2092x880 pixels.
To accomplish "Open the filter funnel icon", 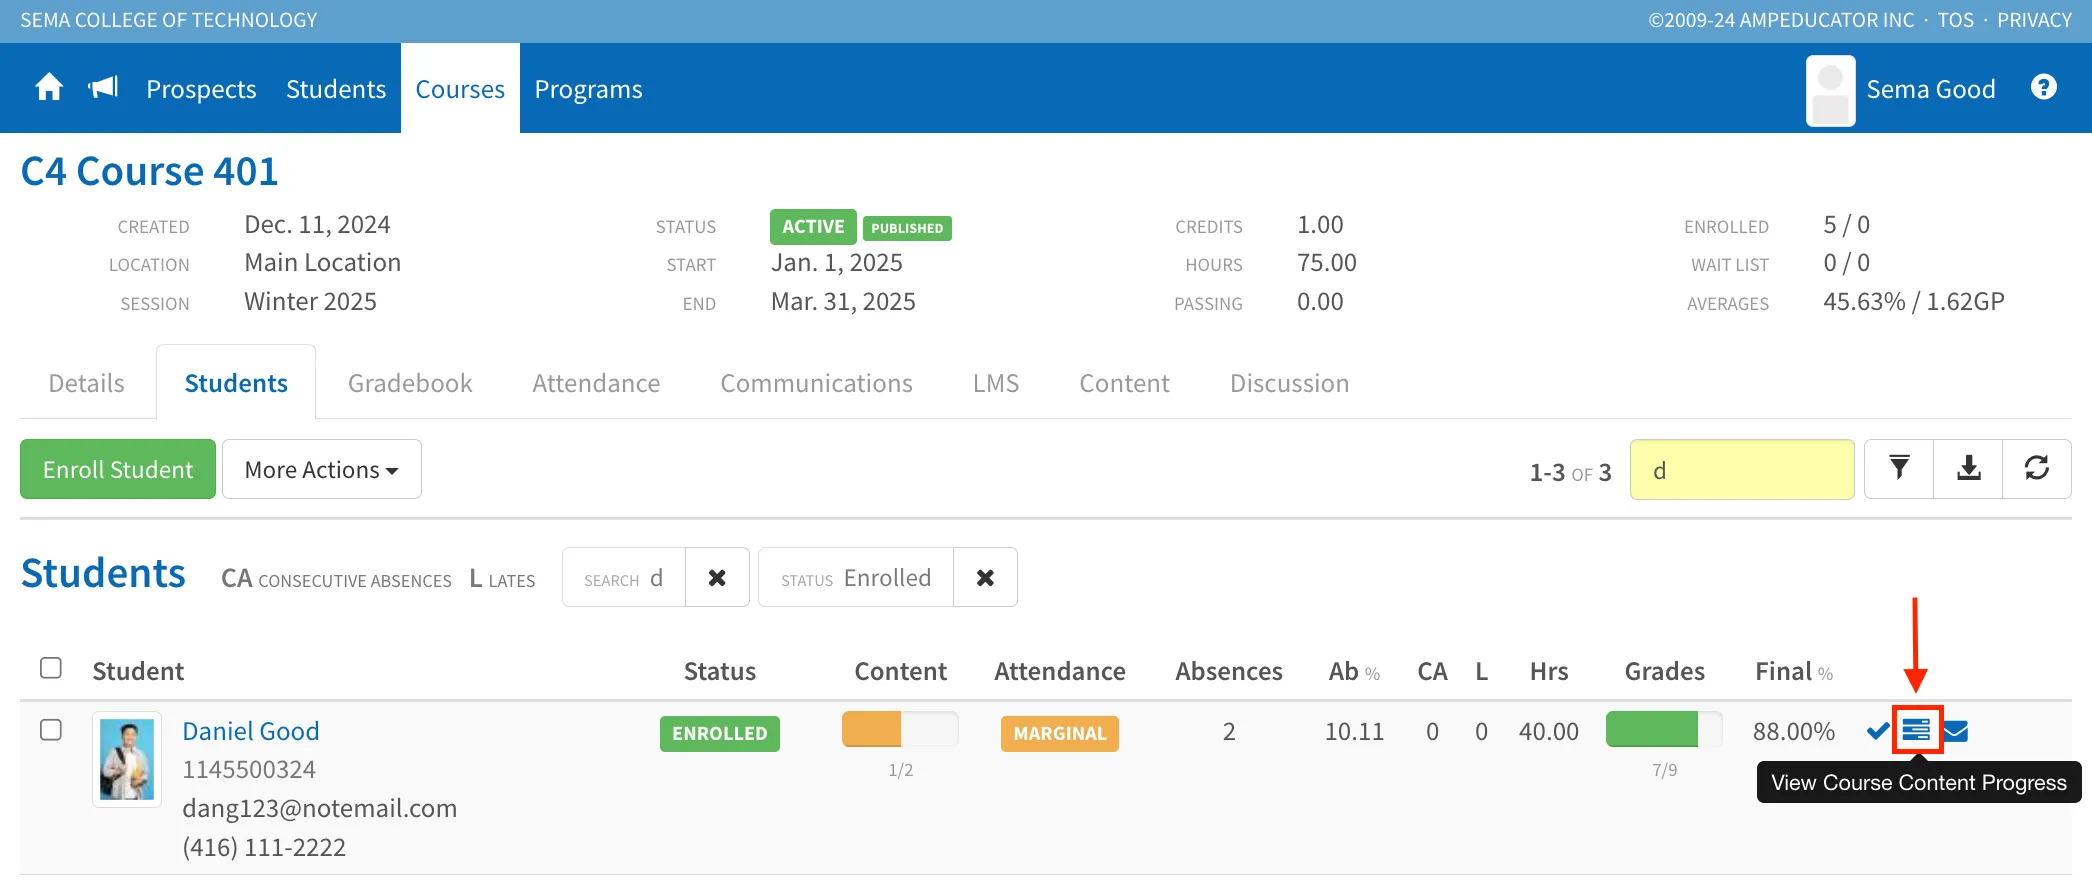I will [x=1899, y=468].
